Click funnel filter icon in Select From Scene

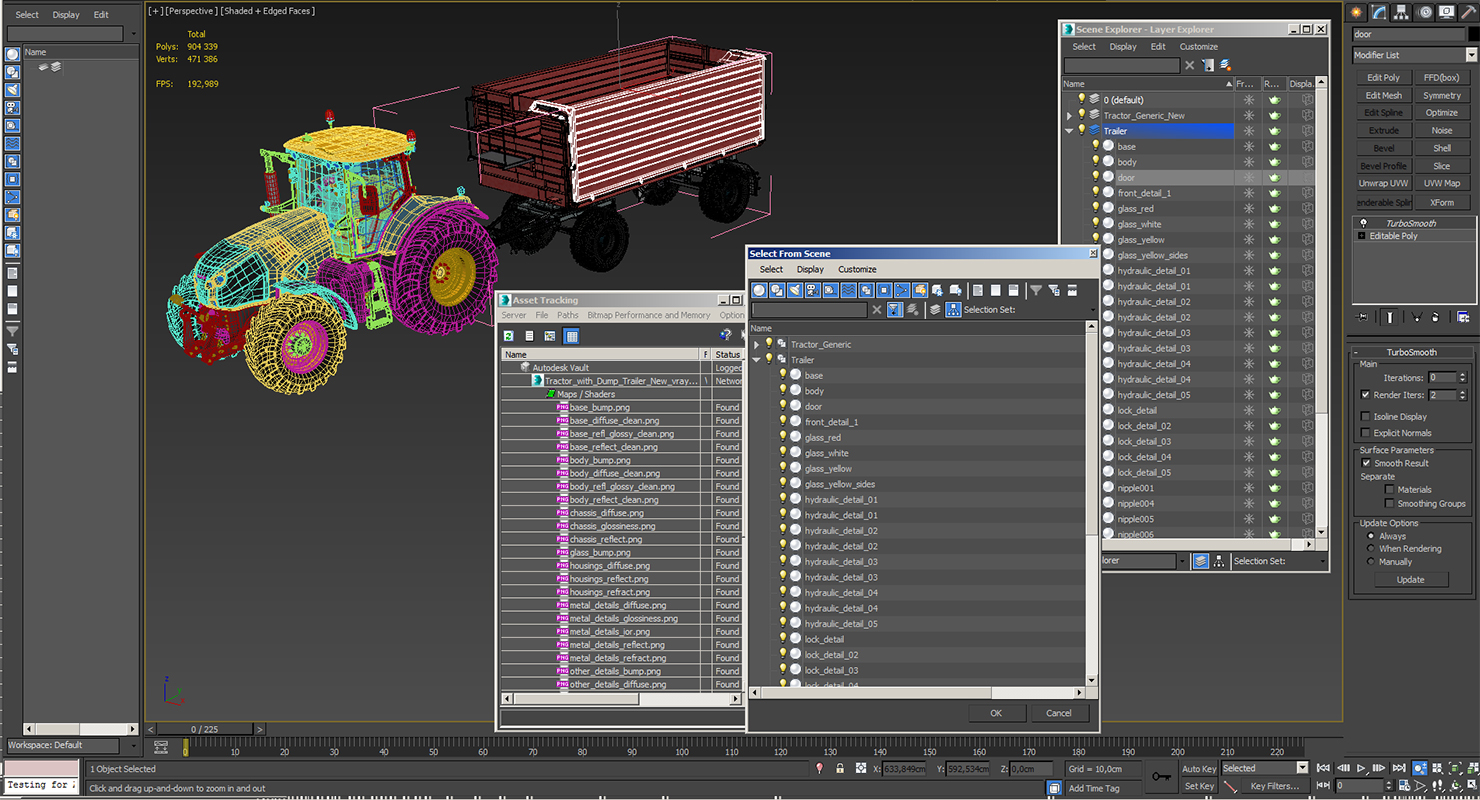(x=1036, y=290)
